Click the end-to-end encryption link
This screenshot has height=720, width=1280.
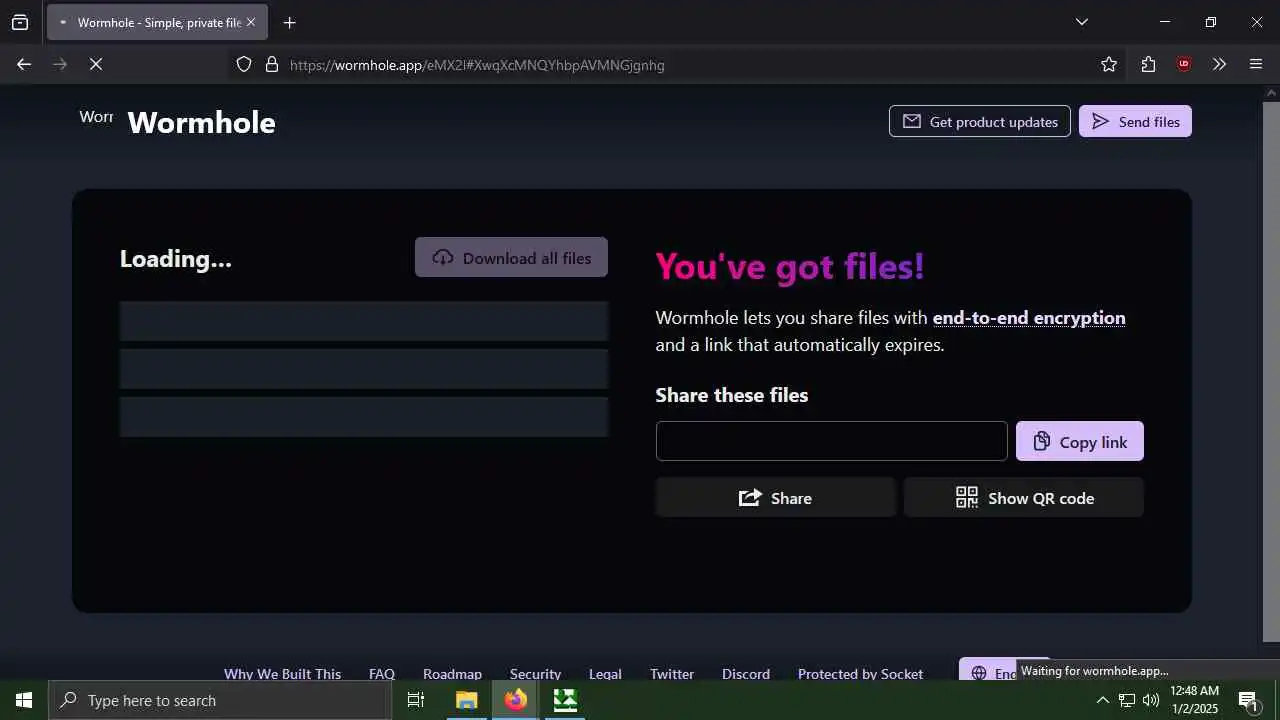1029,318
